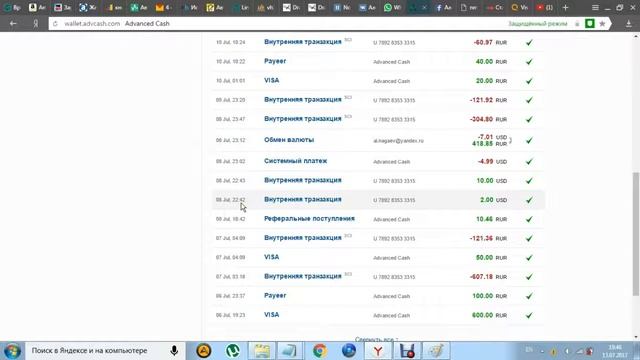The image size is (640, 360).
Task: Bookmark the page with the star icon
Action: [x=602, y=24]
